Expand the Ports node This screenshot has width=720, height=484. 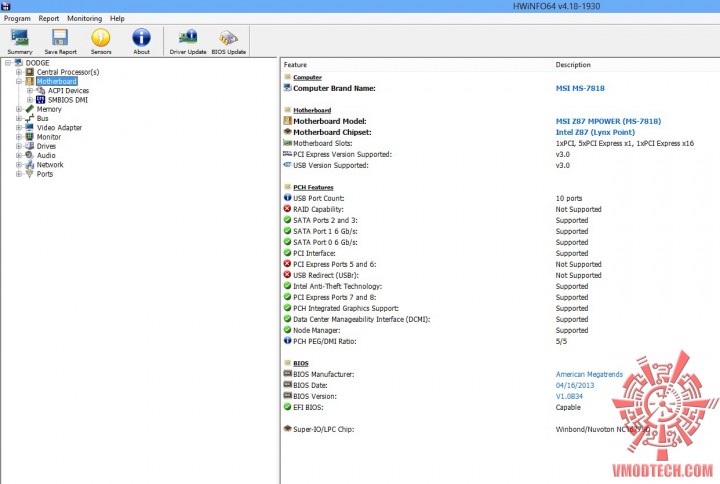click(x=19, y=174)
